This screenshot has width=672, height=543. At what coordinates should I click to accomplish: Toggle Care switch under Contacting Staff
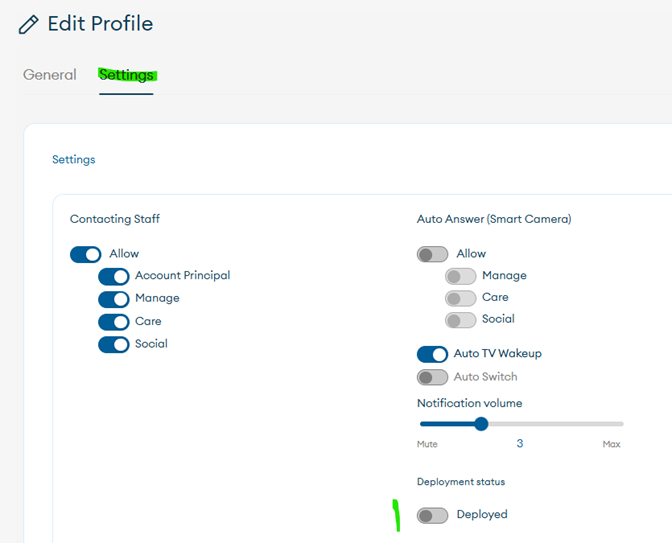click(x=114, y=322)
